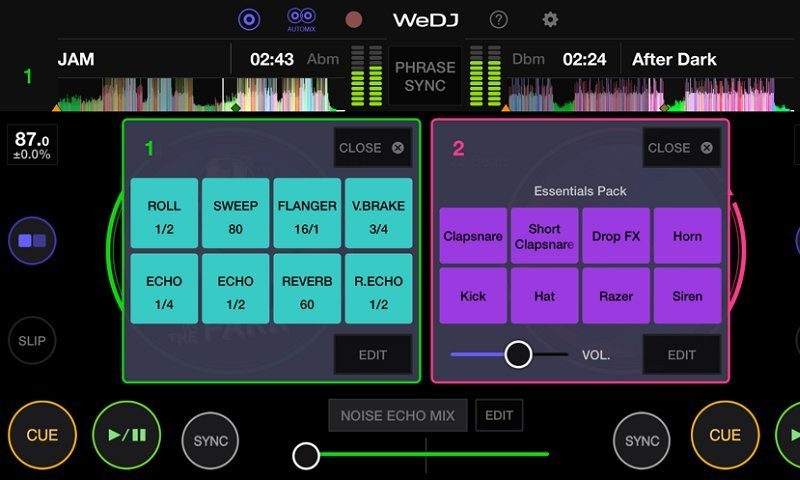Toggle Phrase Sync in the center
This screenshot has width=800, height=480.
[426, 76]
